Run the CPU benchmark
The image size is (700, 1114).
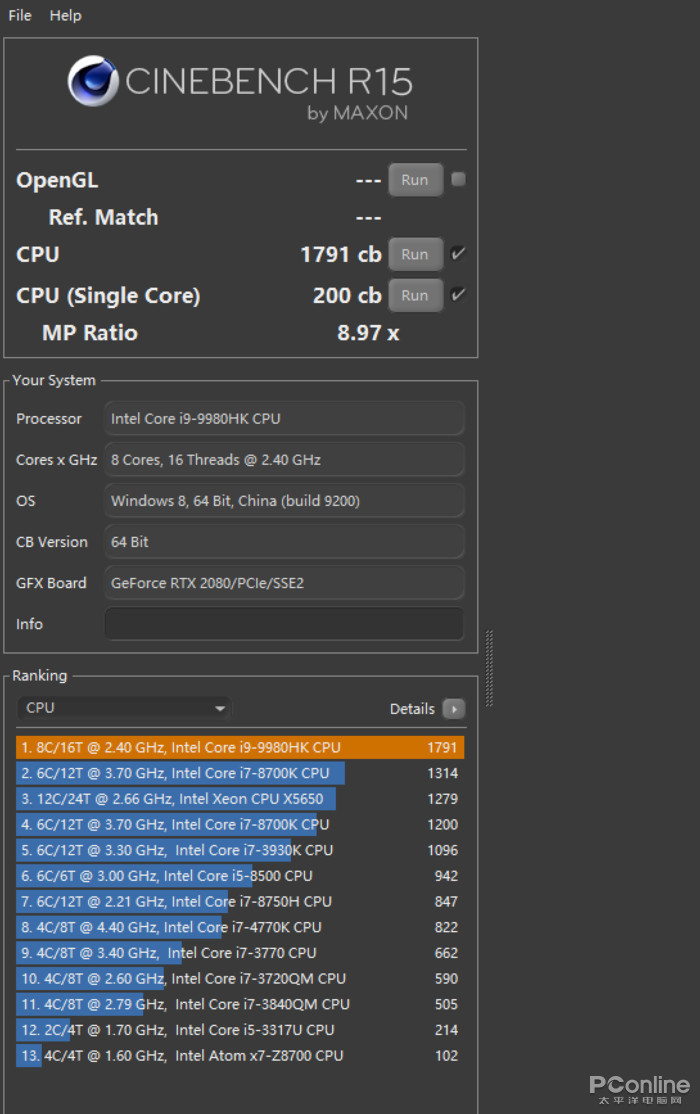click(x=415, y=254)
